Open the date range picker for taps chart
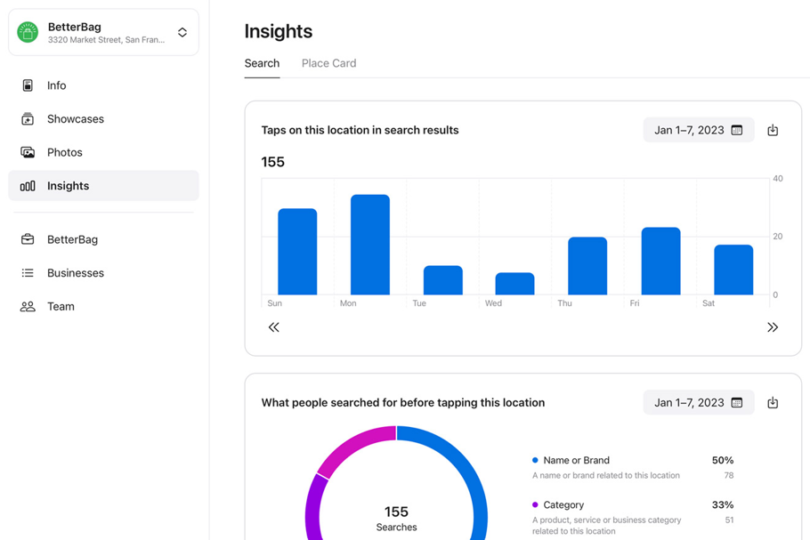 point(698,130)
